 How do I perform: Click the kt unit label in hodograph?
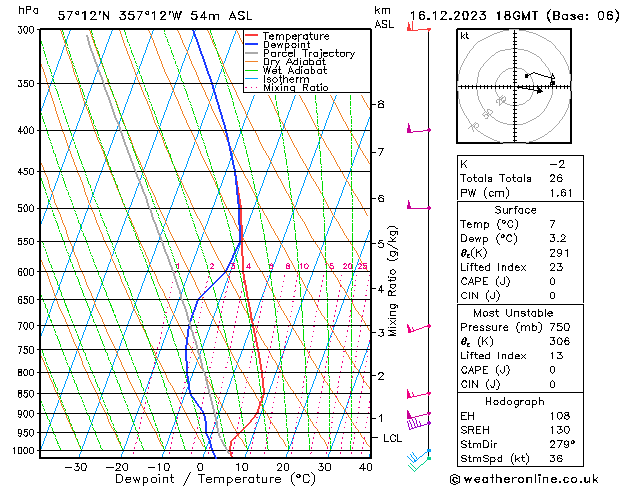tap(465, 36)
